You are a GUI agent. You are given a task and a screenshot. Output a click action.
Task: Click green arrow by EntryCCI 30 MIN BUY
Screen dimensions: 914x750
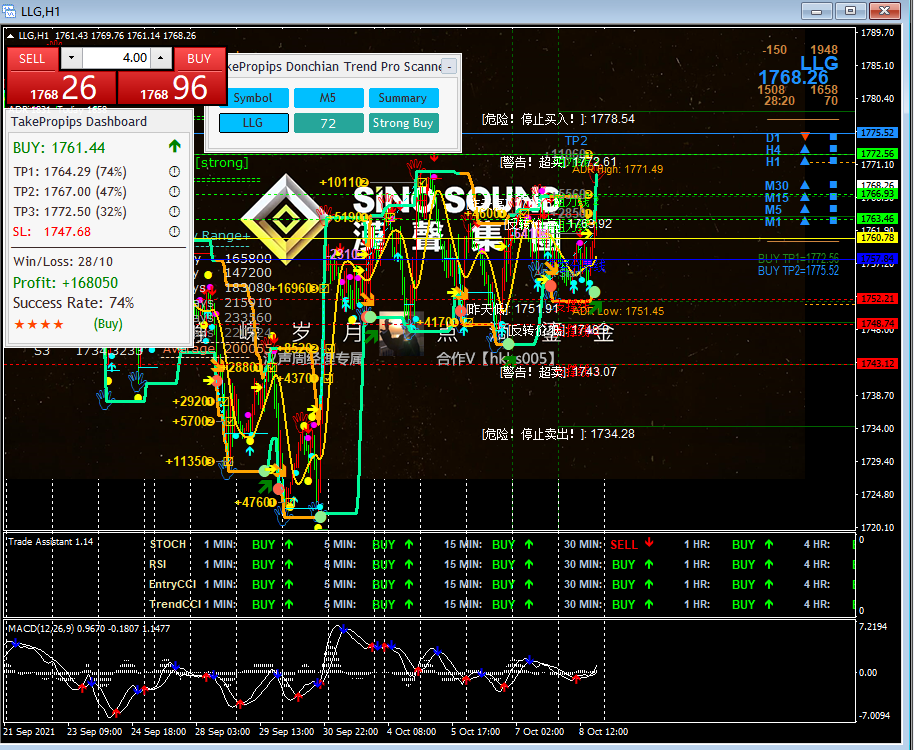(x=649, y=584)
